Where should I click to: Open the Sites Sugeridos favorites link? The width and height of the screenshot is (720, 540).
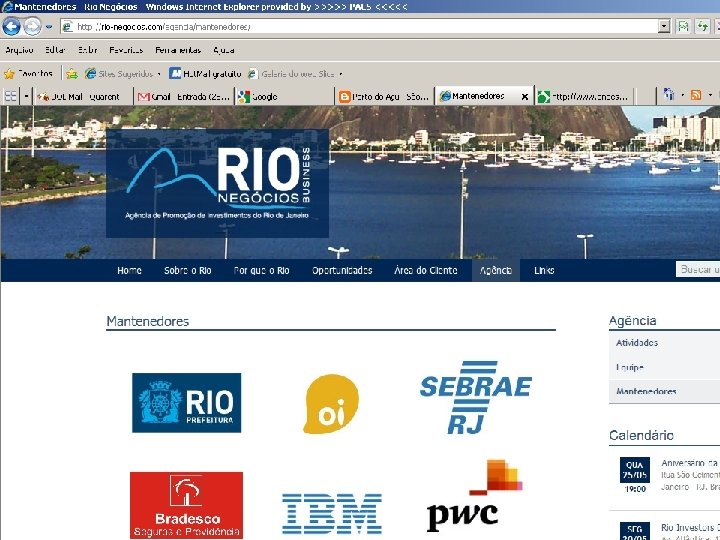119,74
